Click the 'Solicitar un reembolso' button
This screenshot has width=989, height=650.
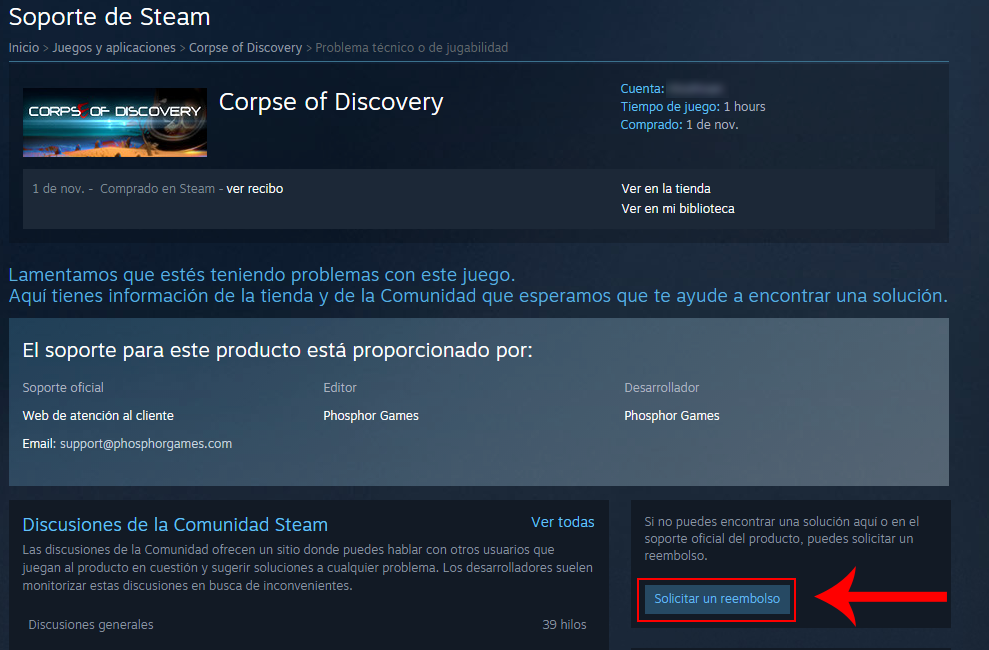coord(717,599)
